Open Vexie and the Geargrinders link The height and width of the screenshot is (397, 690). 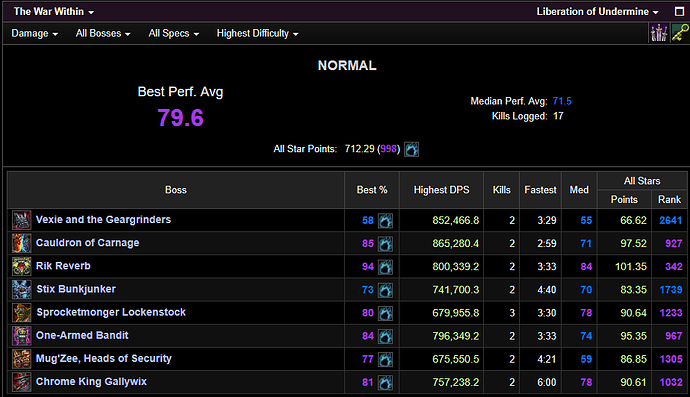coord(103,220)
